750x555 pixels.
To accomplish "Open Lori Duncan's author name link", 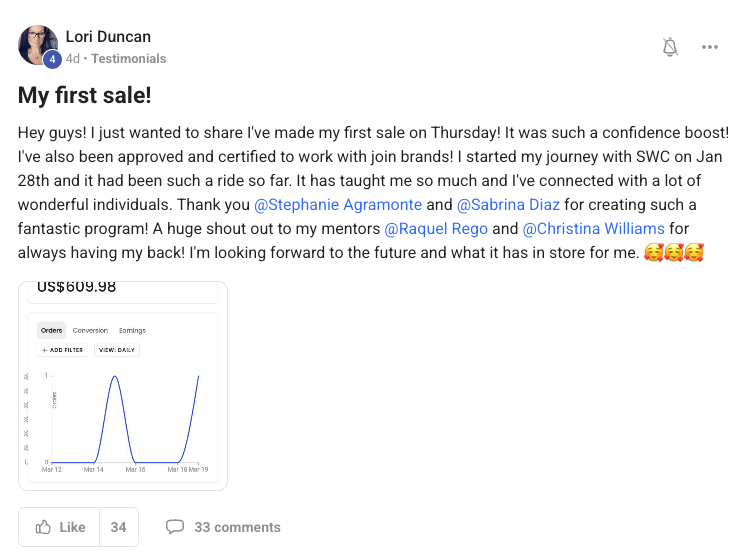I will pos(108,37).
